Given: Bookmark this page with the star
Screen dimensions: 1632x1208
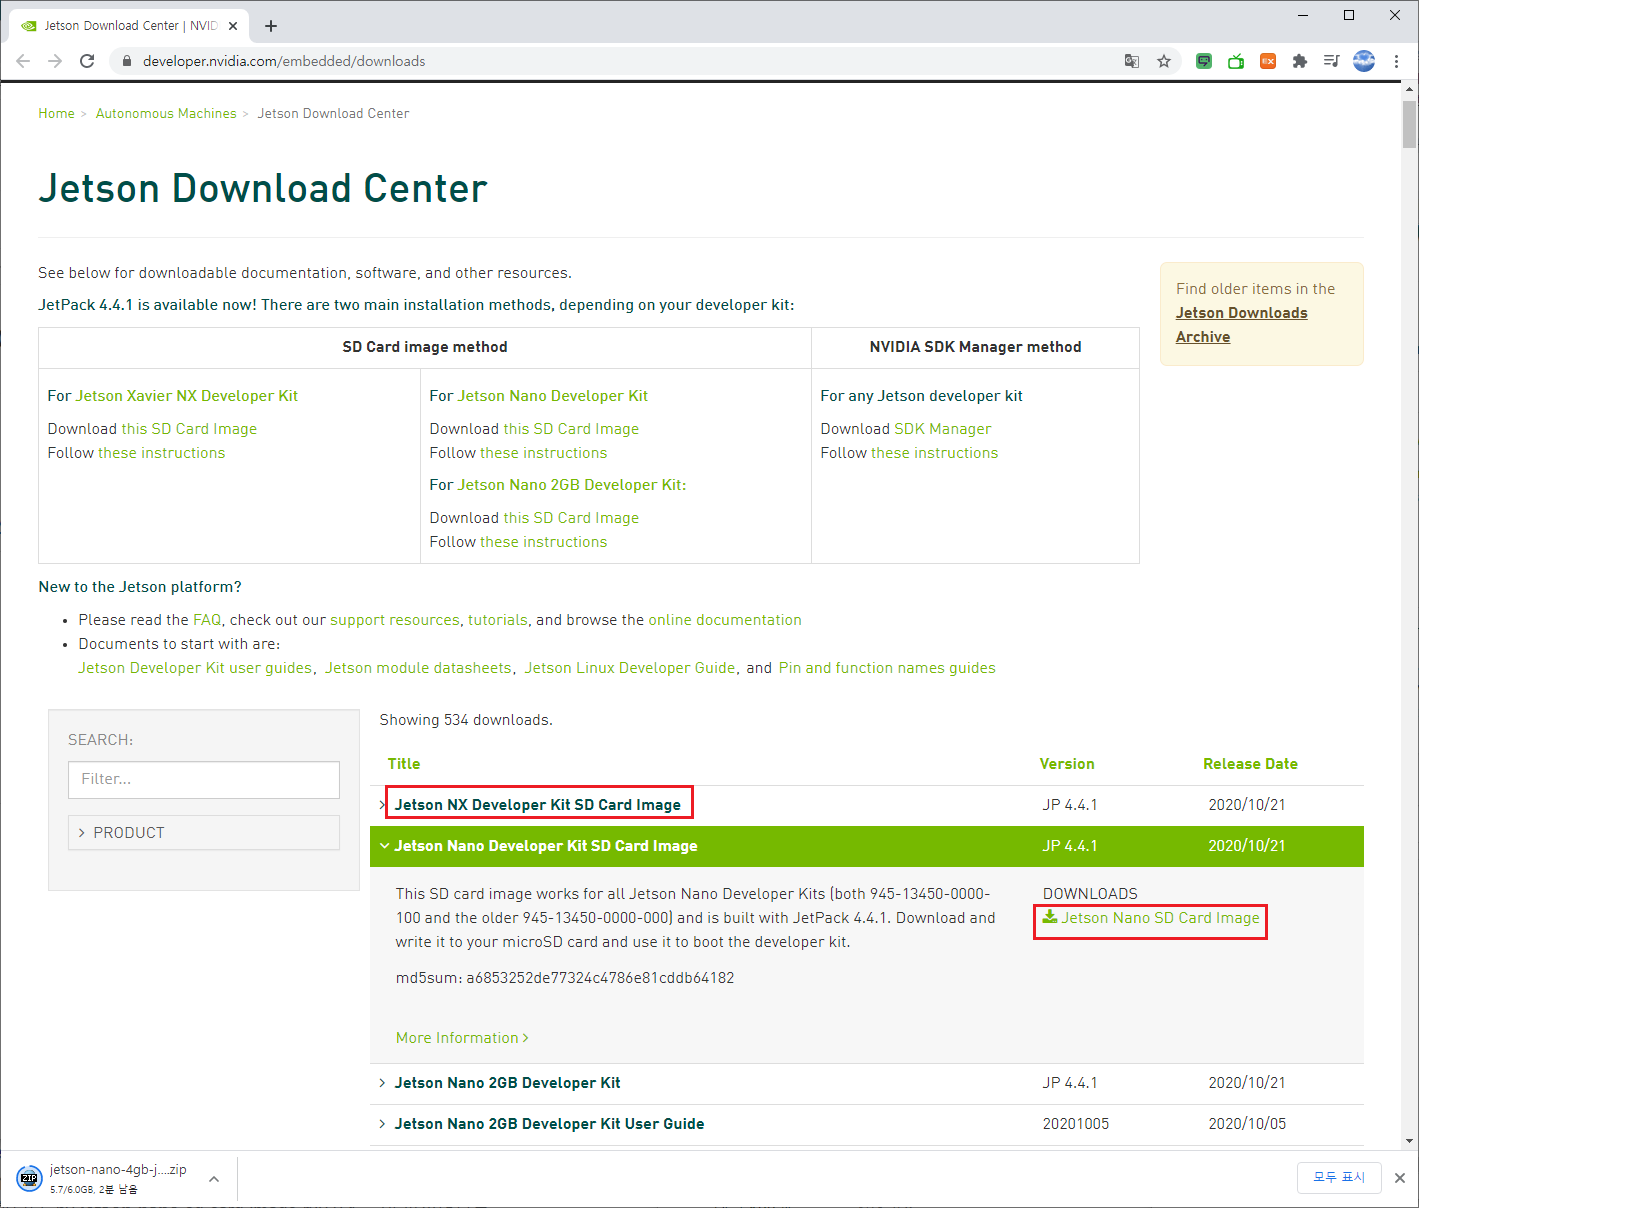Looking at the screenshot, I should click(x=1164, y=61).
